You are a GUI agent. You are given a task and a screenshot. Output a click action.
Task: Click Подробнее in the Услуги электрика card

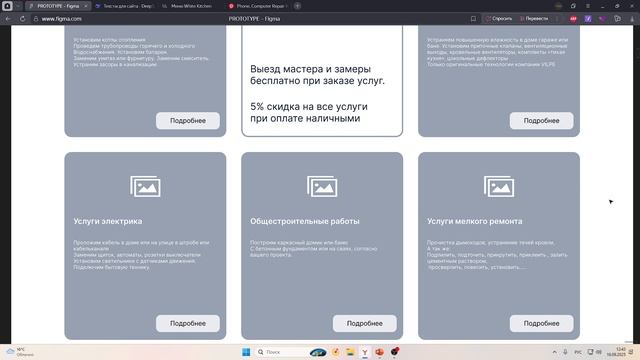tap(188, 323)
